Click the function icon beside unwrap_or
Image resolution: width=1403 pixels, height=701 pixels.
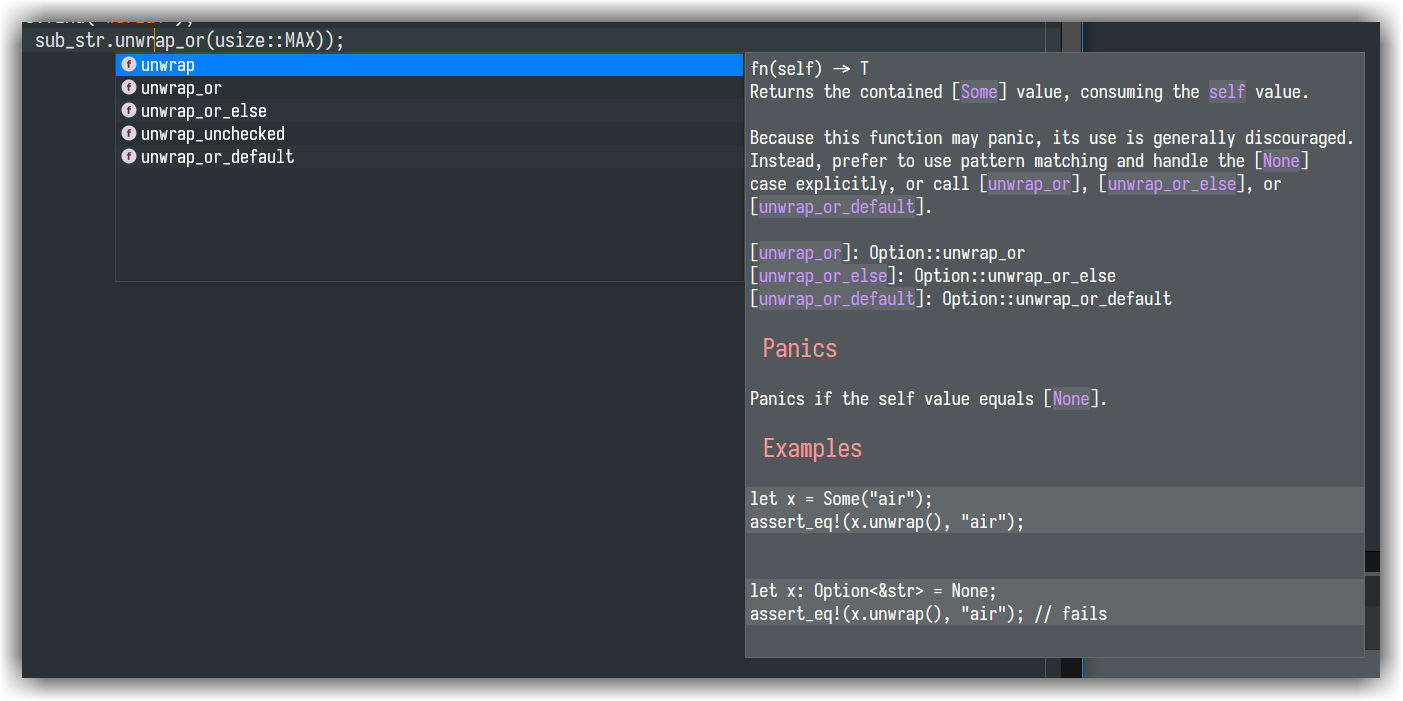[129, 88]
